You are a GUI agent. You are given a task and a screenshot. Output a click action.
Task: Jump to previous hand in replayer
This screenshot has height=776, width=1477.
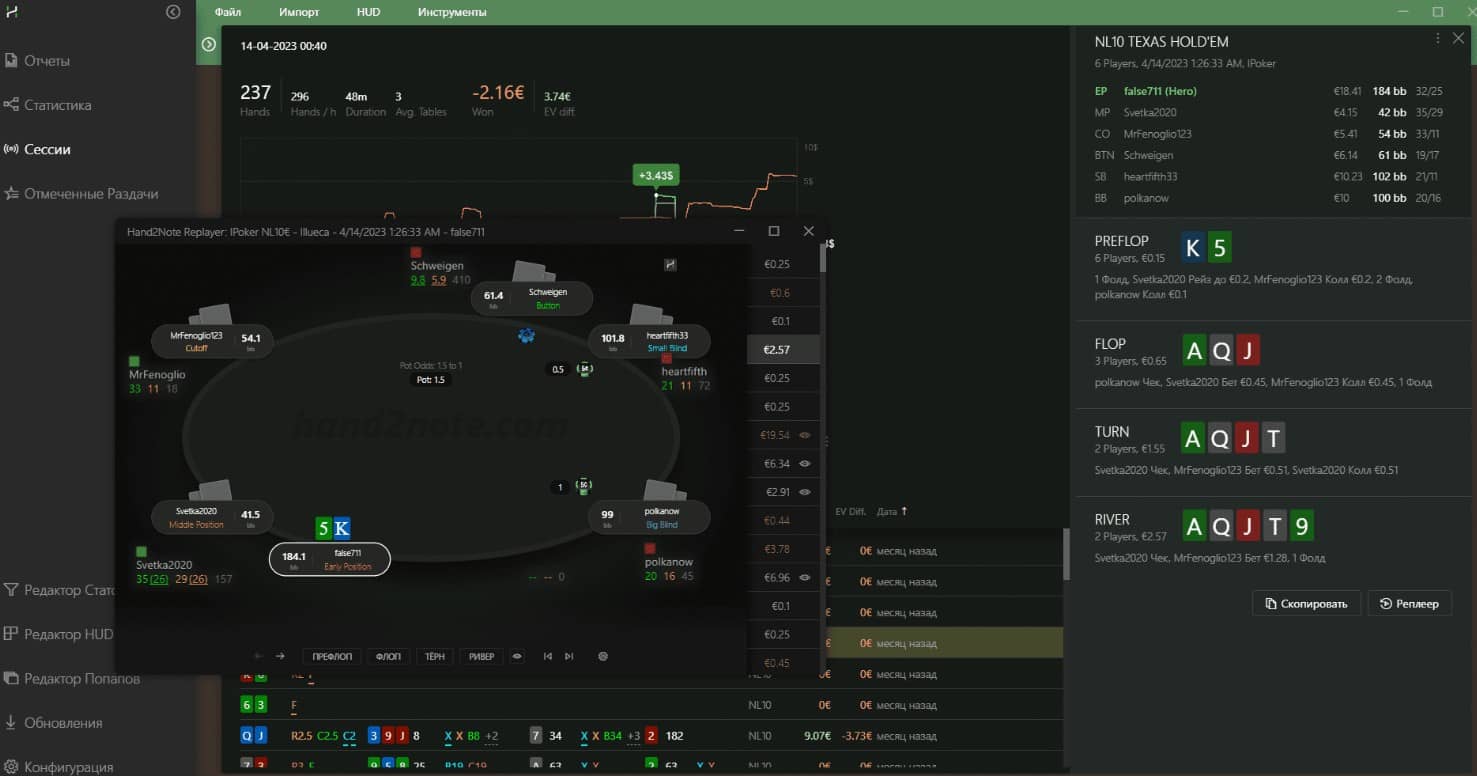tap(547, 657)
